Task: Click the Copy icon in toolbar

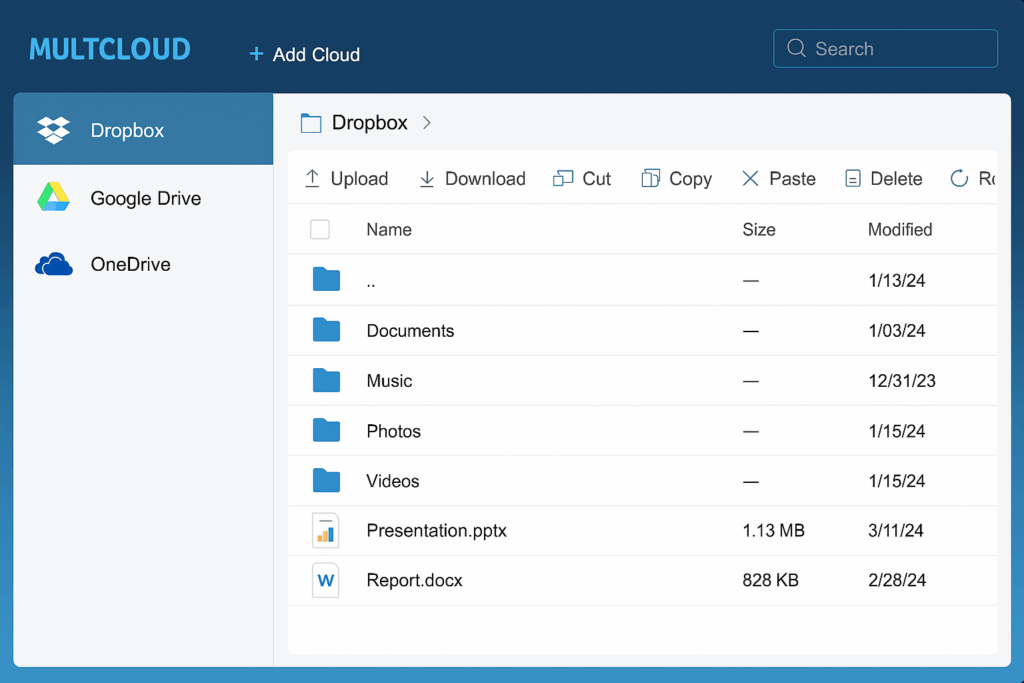Action: [651, 178]
